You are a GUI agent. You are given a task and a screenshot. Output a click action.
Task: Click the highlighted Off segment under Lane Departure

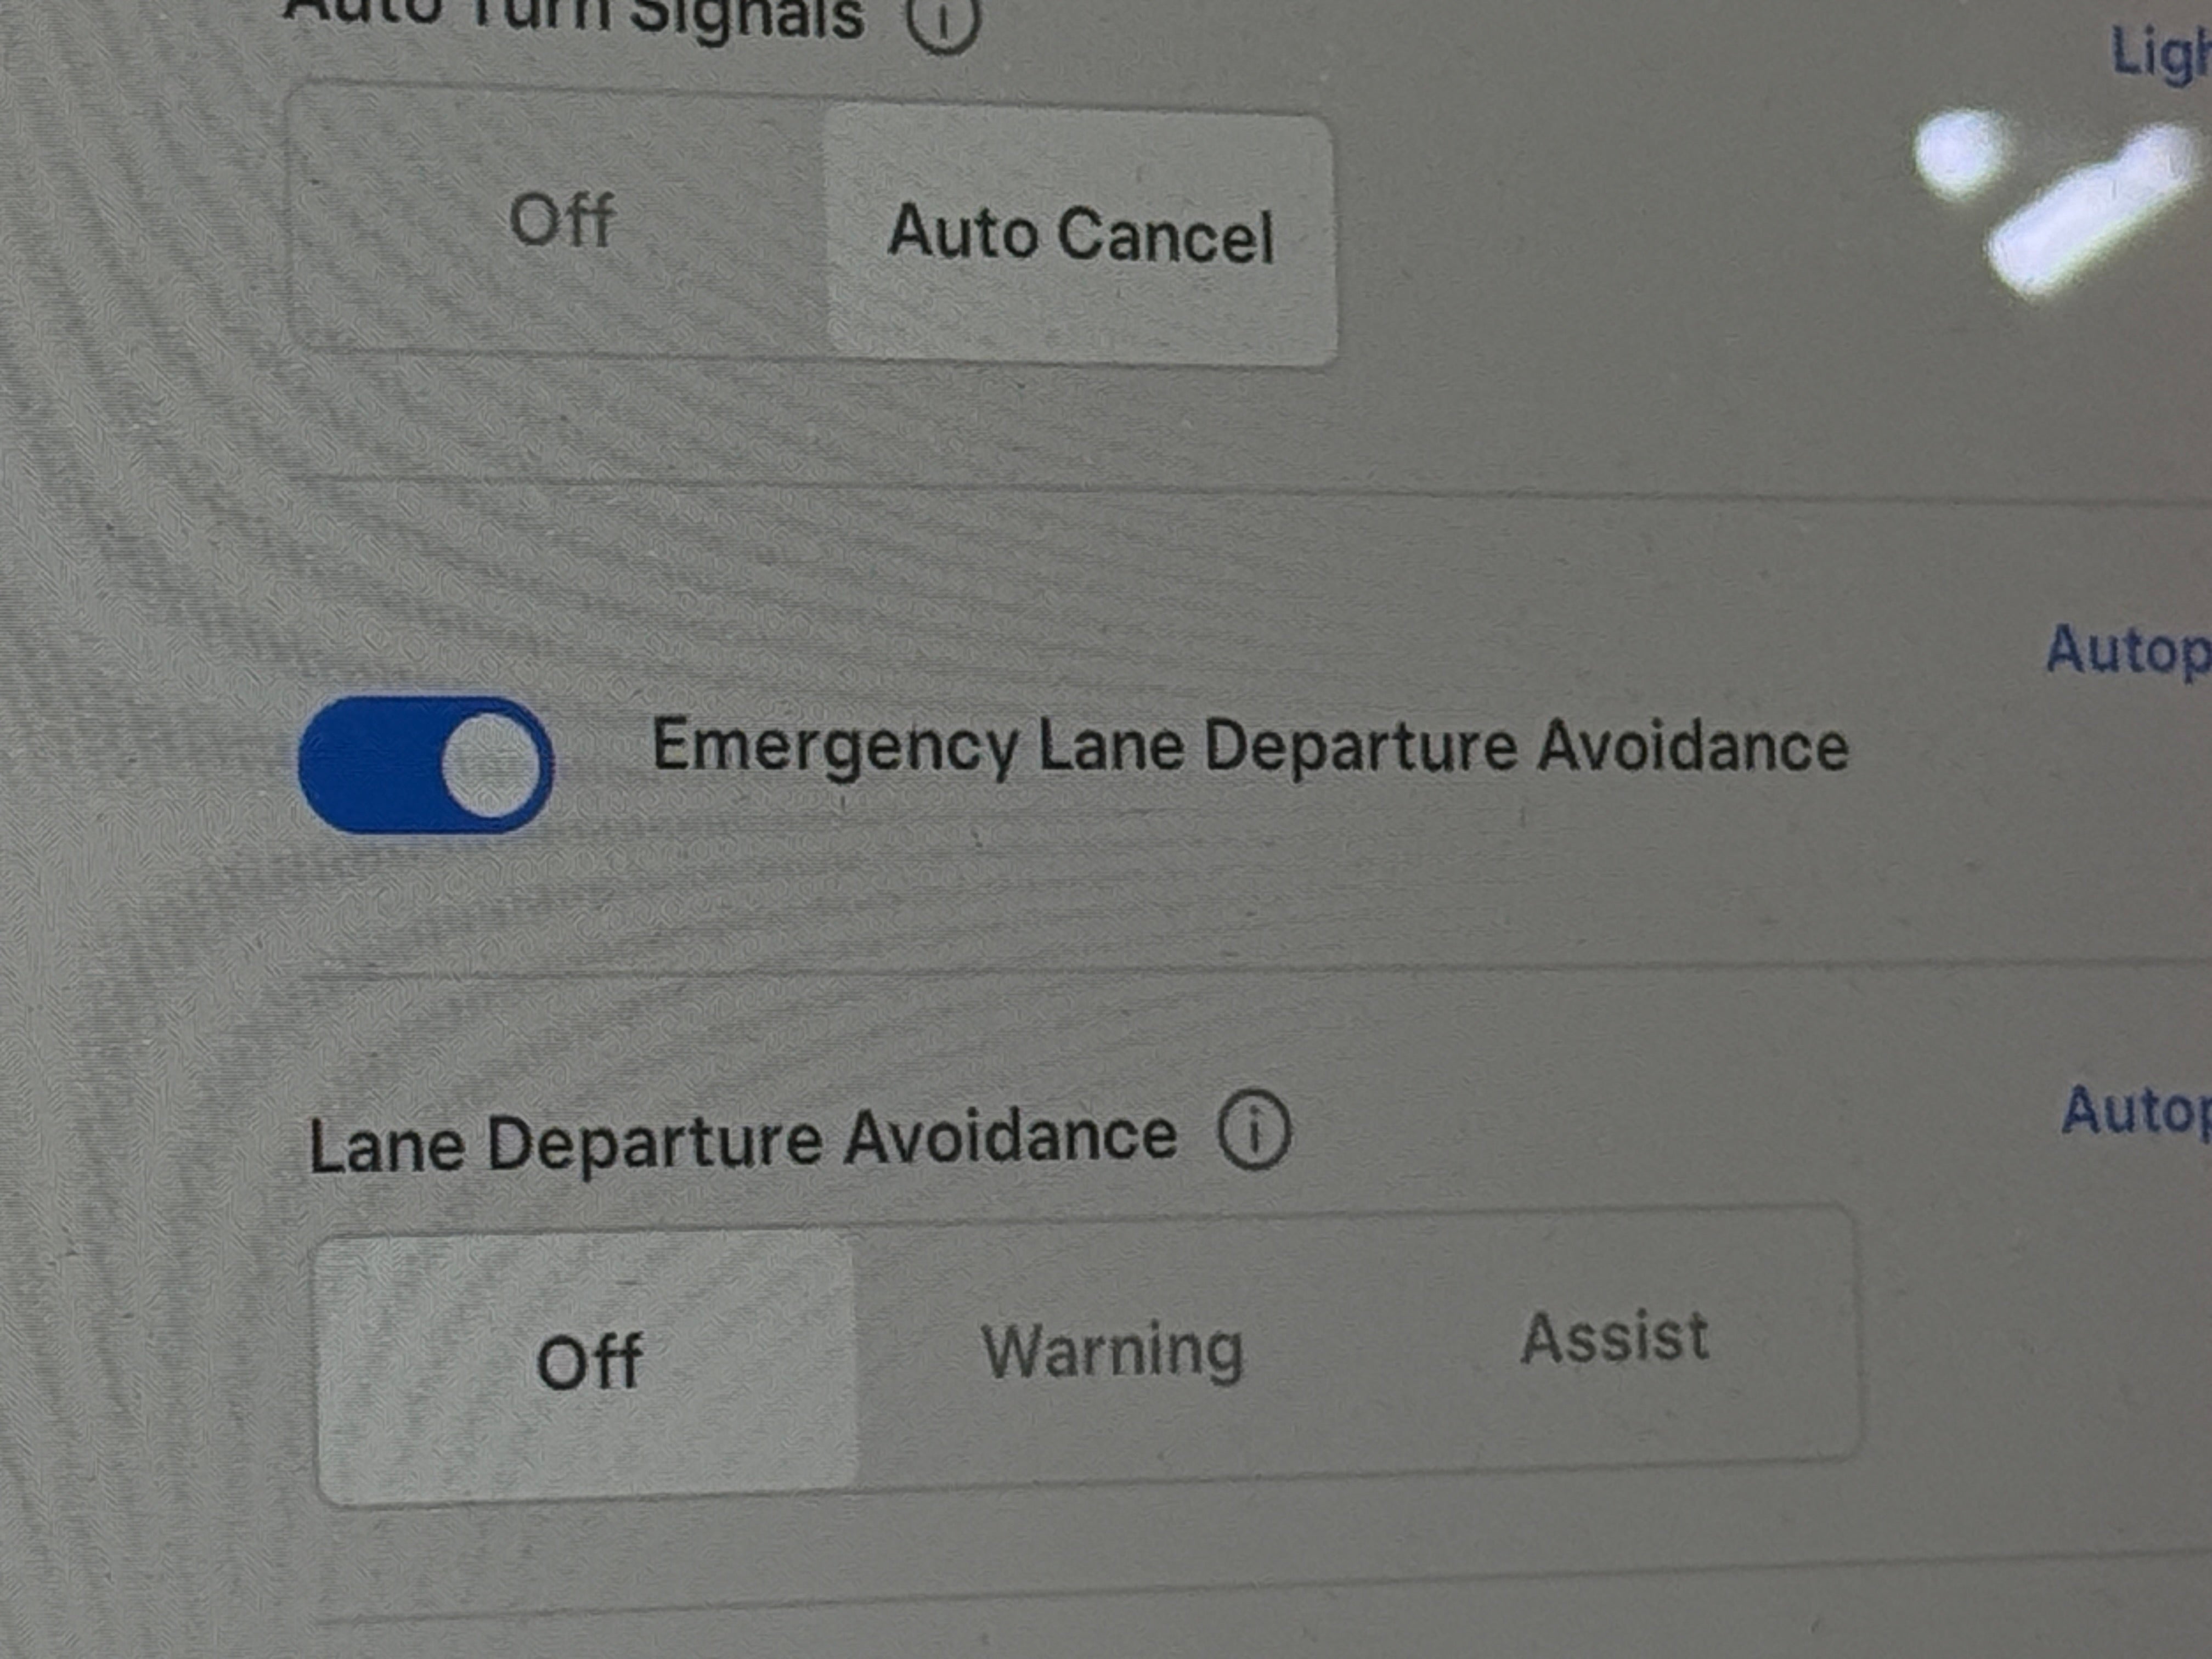pyautogui.click(x=588, y=1362)
